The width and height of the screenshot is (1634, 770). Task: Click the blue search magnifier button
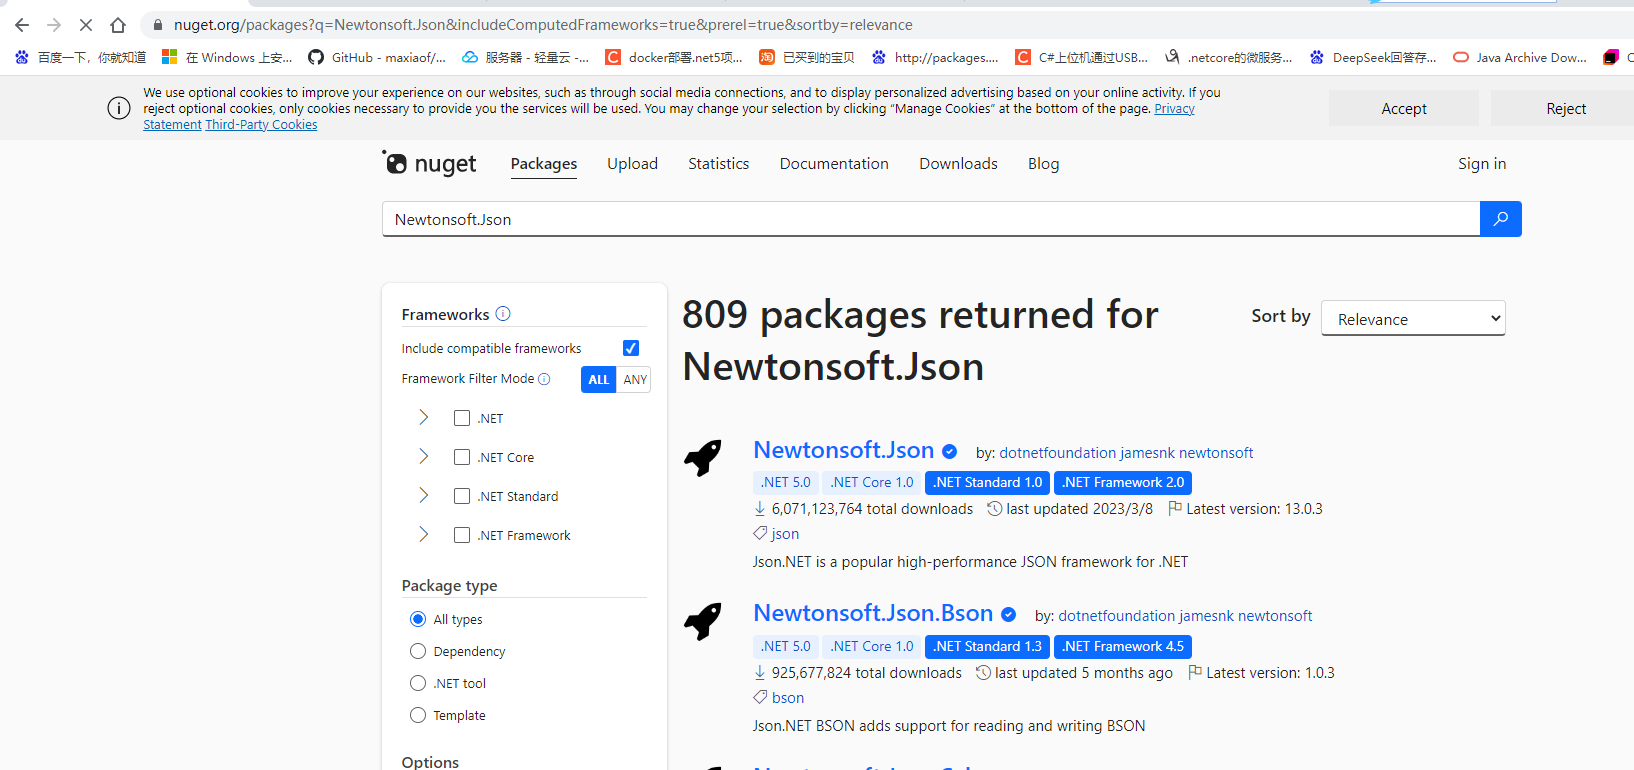(1500, 219)
